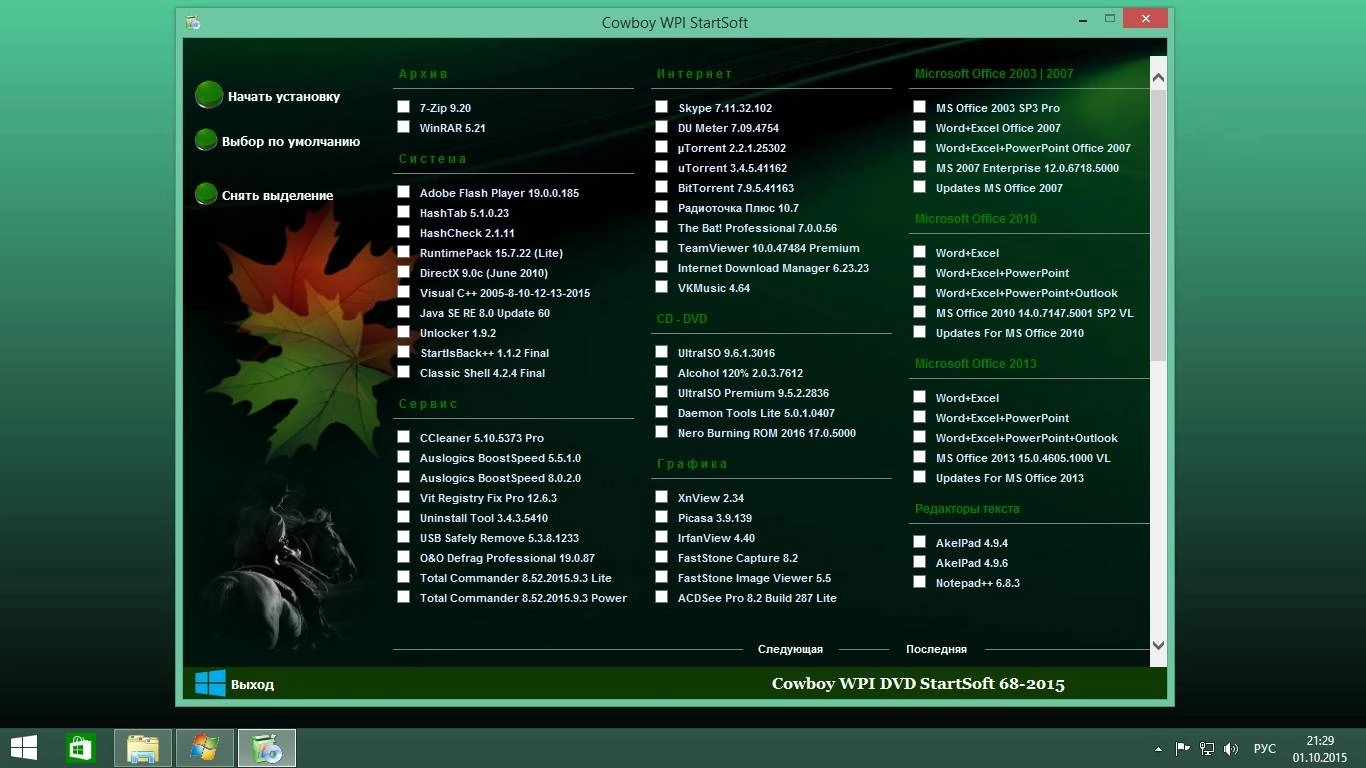Click the Последняя page link

point(936,649)
